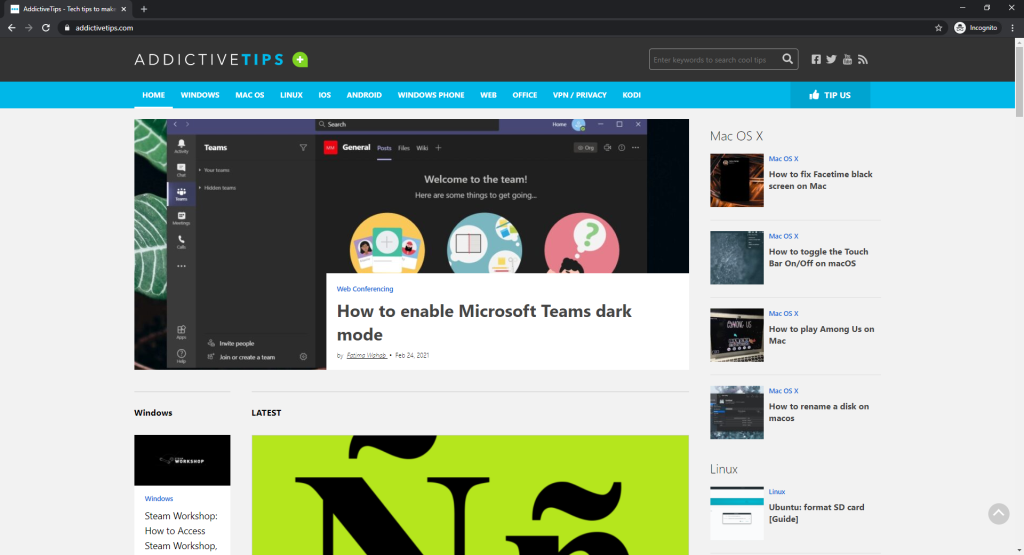
Task: Go back with browser back arrow
Action: [11, 27]
